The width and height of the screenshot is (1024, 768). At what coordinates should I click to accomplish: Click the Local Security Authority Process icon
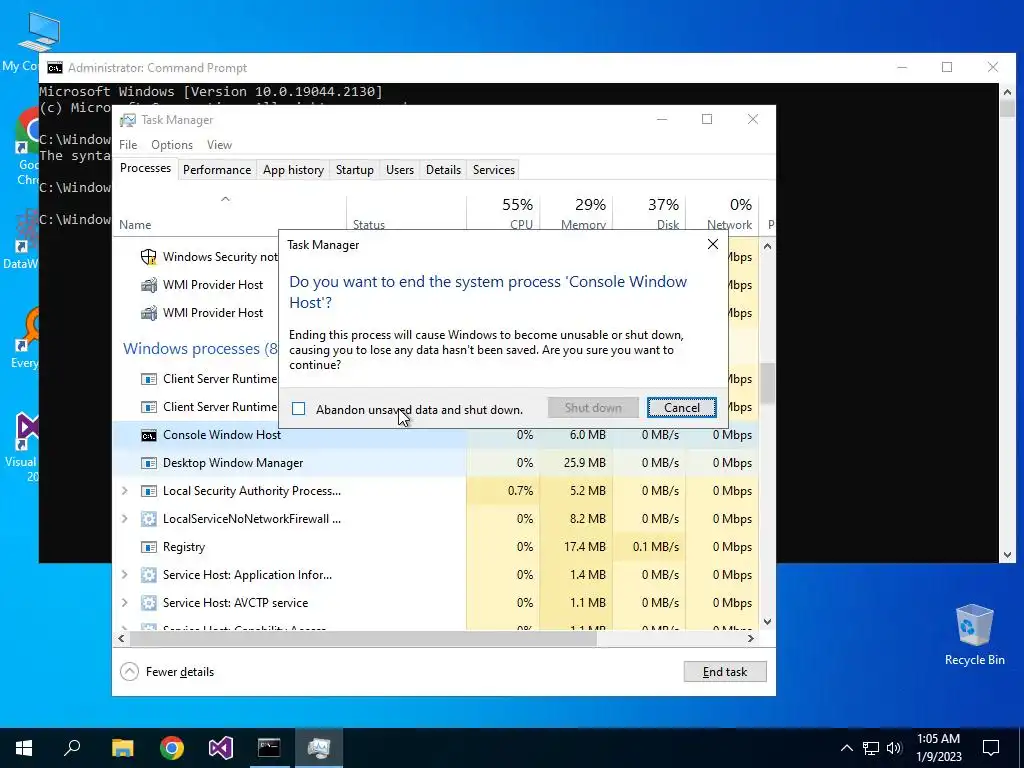point(149,491)
